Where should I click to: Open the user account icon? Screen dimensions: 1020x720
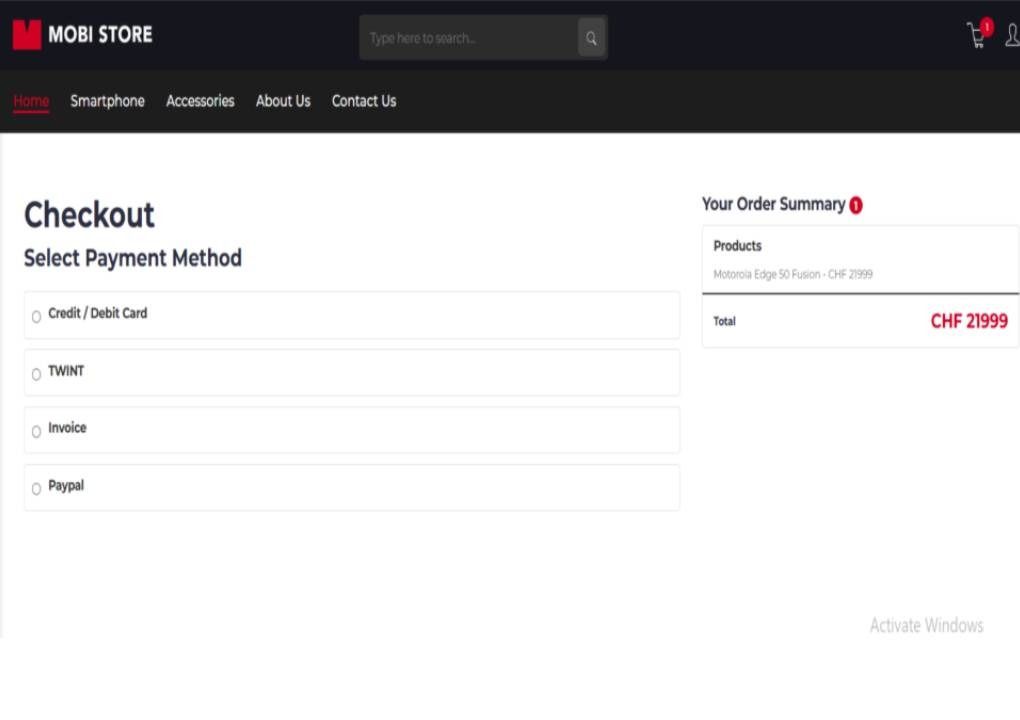click(1013, 35)
